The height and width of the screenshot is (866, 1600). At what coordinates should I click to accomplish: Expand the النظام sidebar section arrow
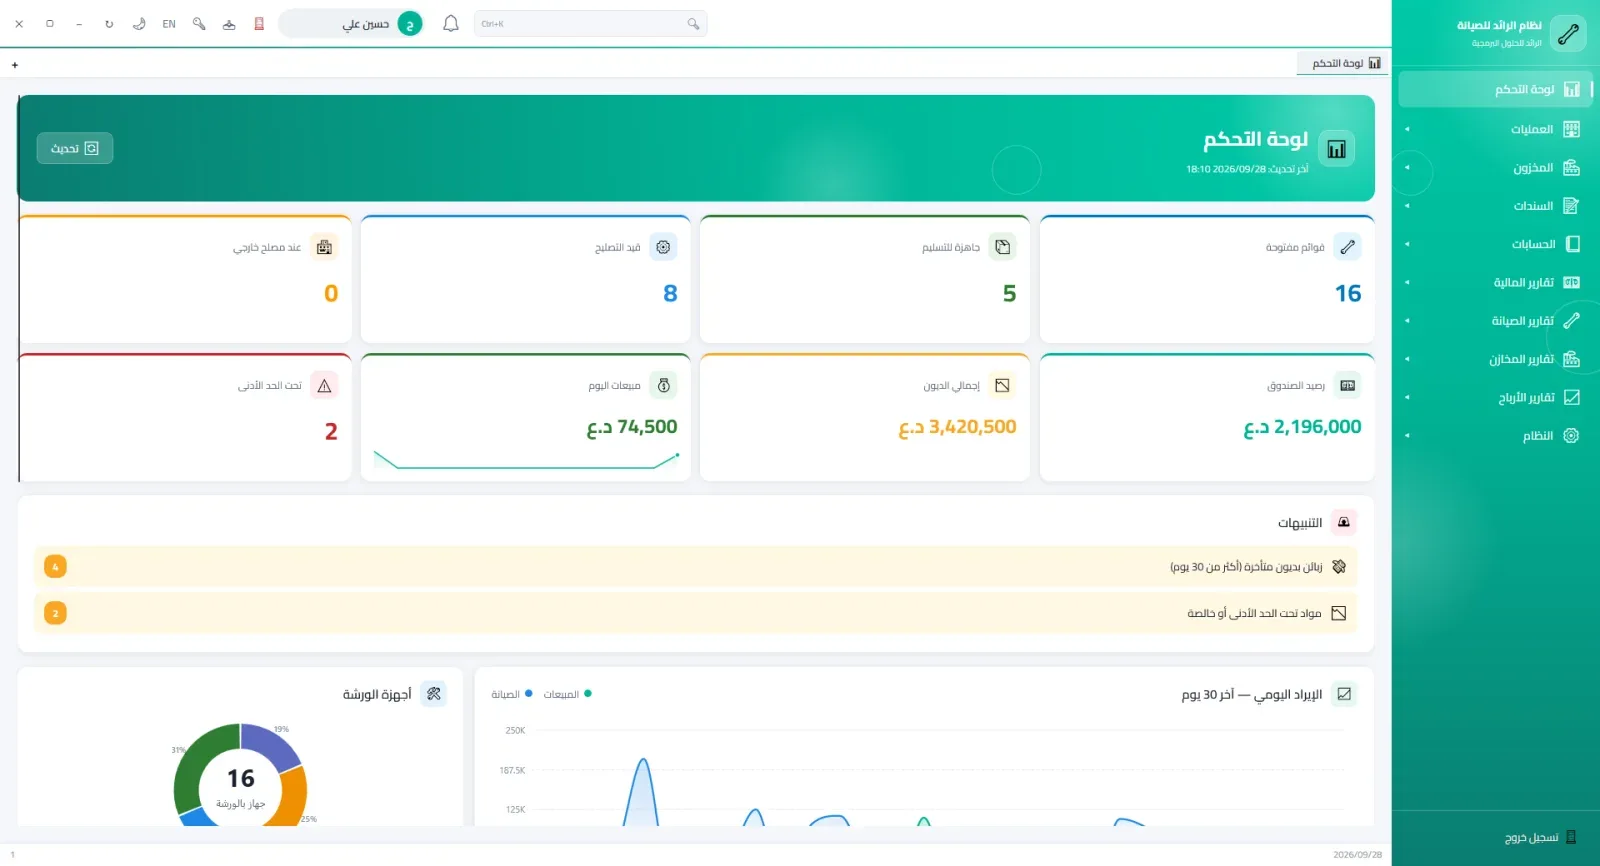point(1407,435)
